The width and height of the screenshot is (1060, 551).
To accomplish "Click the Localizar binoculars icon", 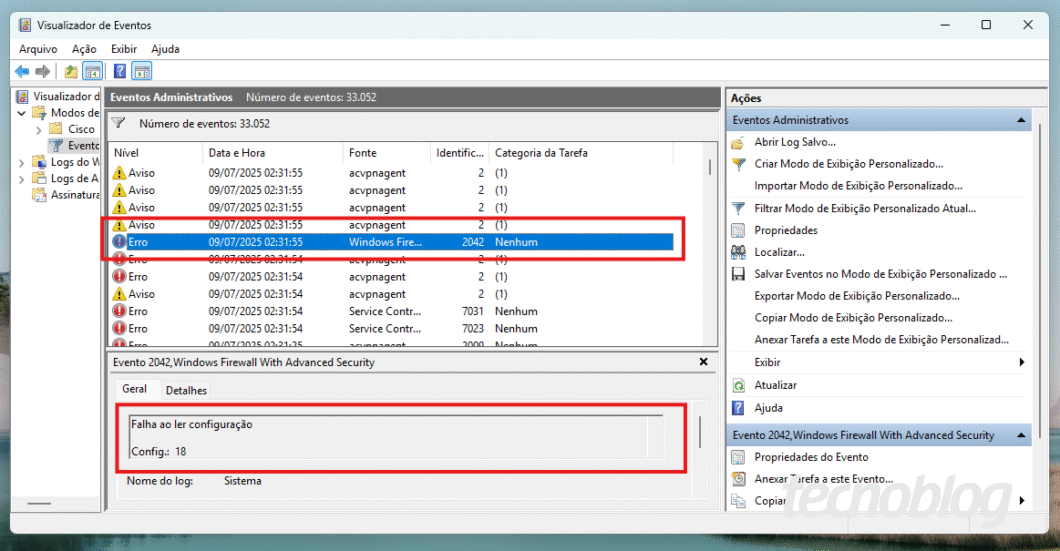I will pos(738,252).
